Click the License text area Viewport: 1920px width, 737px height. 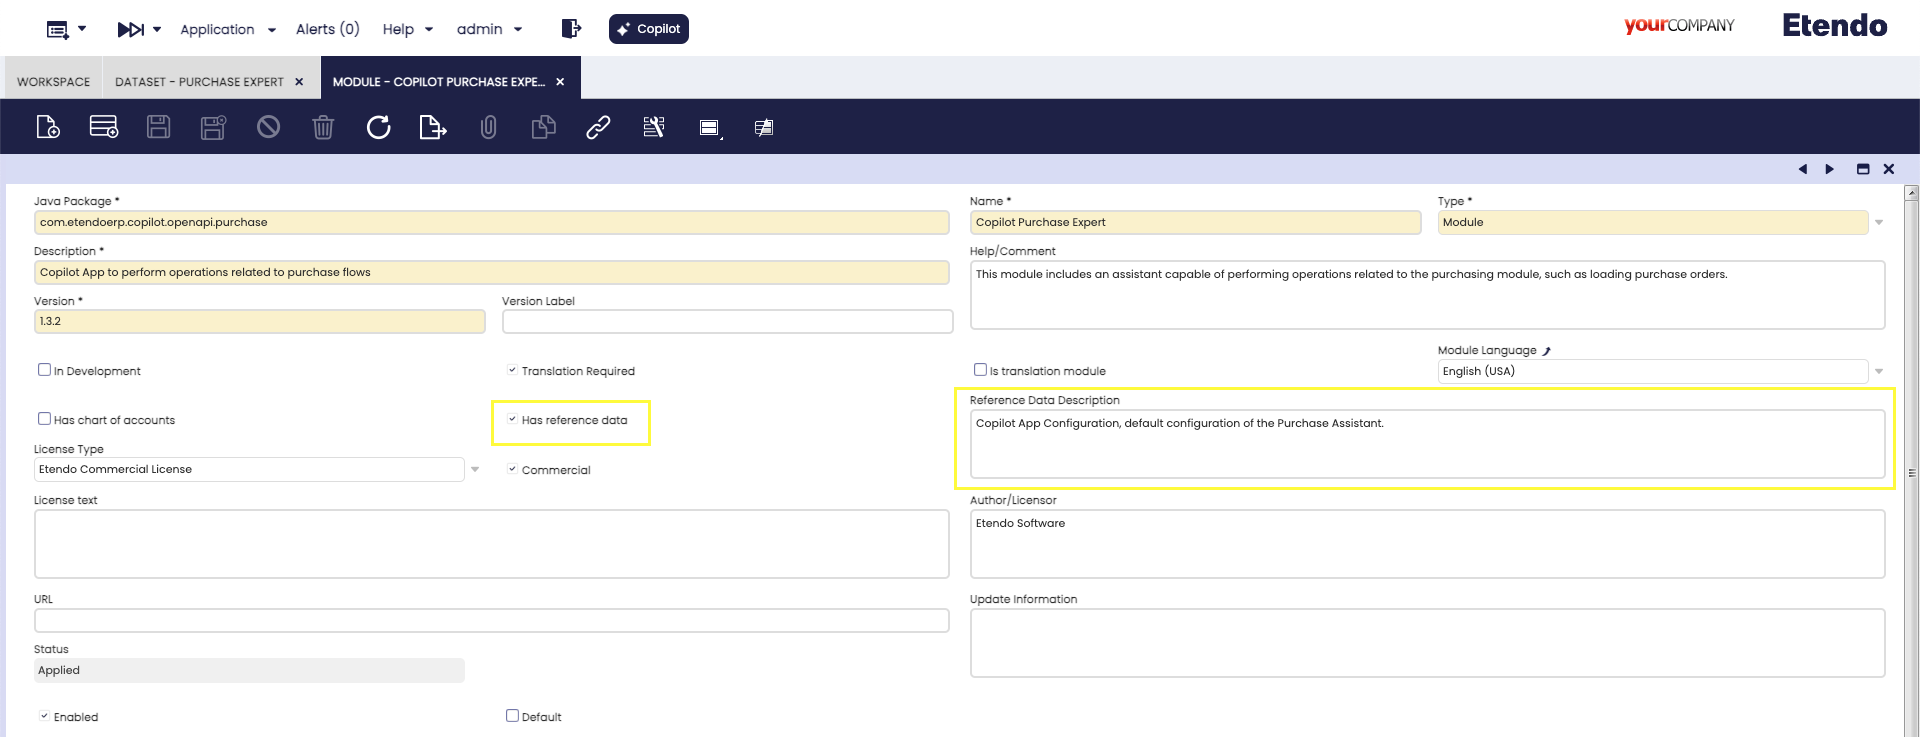492,544
